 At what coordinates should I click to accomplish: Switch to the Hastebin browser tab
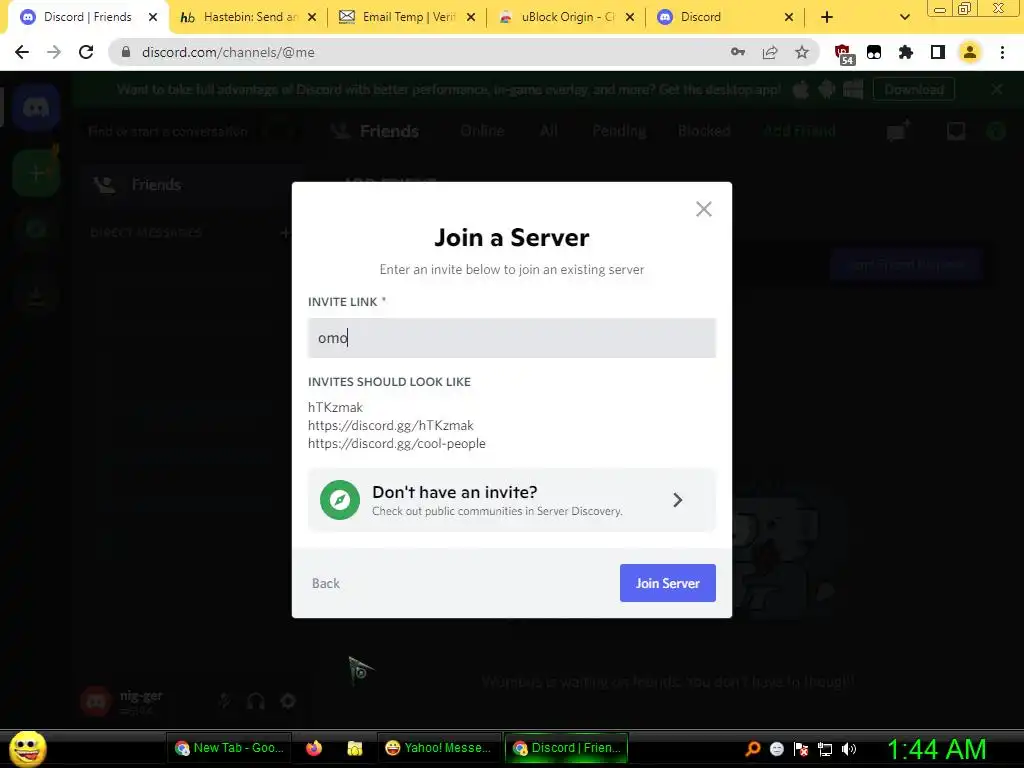[x=249, y=17]
